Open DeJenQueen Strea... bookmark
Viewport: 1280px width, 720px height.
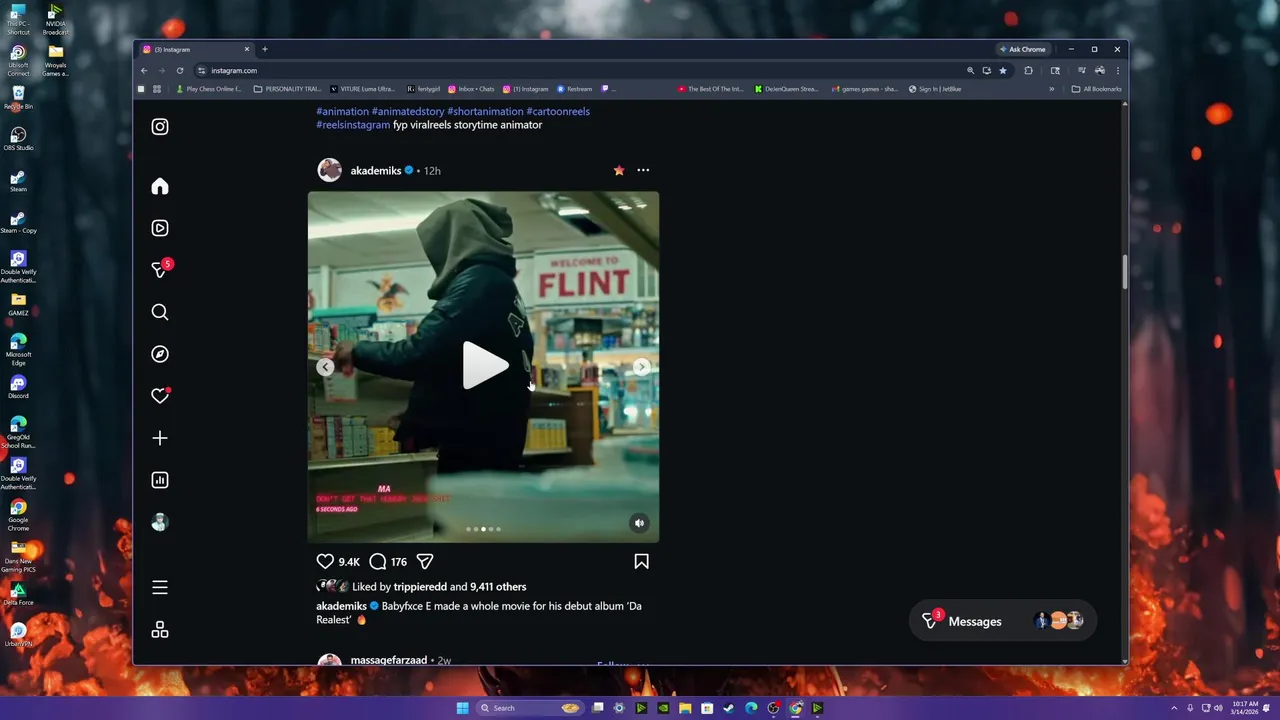coord(787,89)
